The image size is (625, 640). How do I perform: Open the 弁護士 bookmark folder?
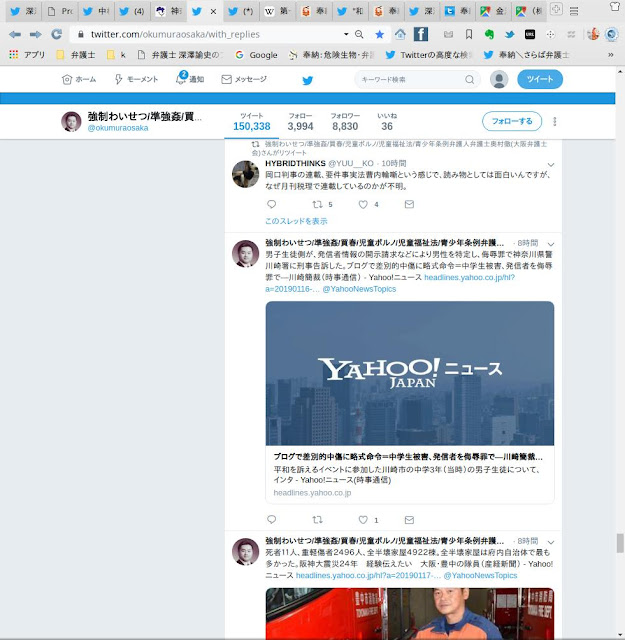tap(76, 55)
